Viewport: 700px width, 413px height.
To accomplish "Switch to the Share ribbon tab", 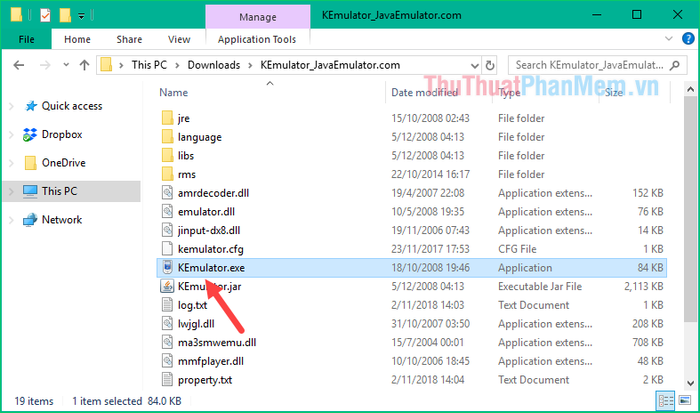I will click(129, 39).
